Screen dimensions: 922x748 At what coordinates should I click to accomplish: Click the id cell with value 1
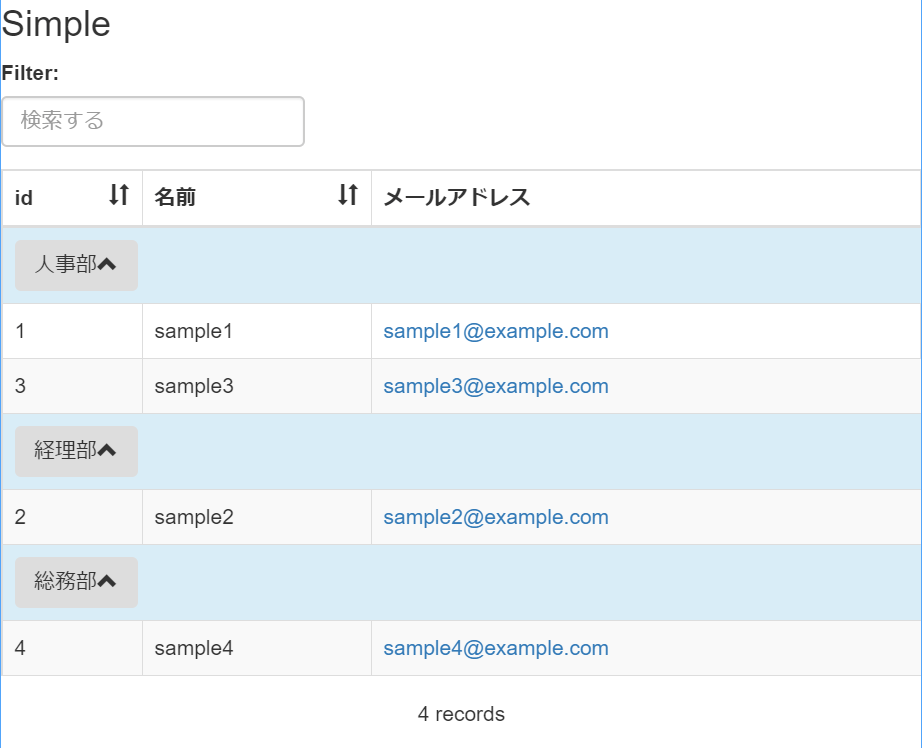21,331
